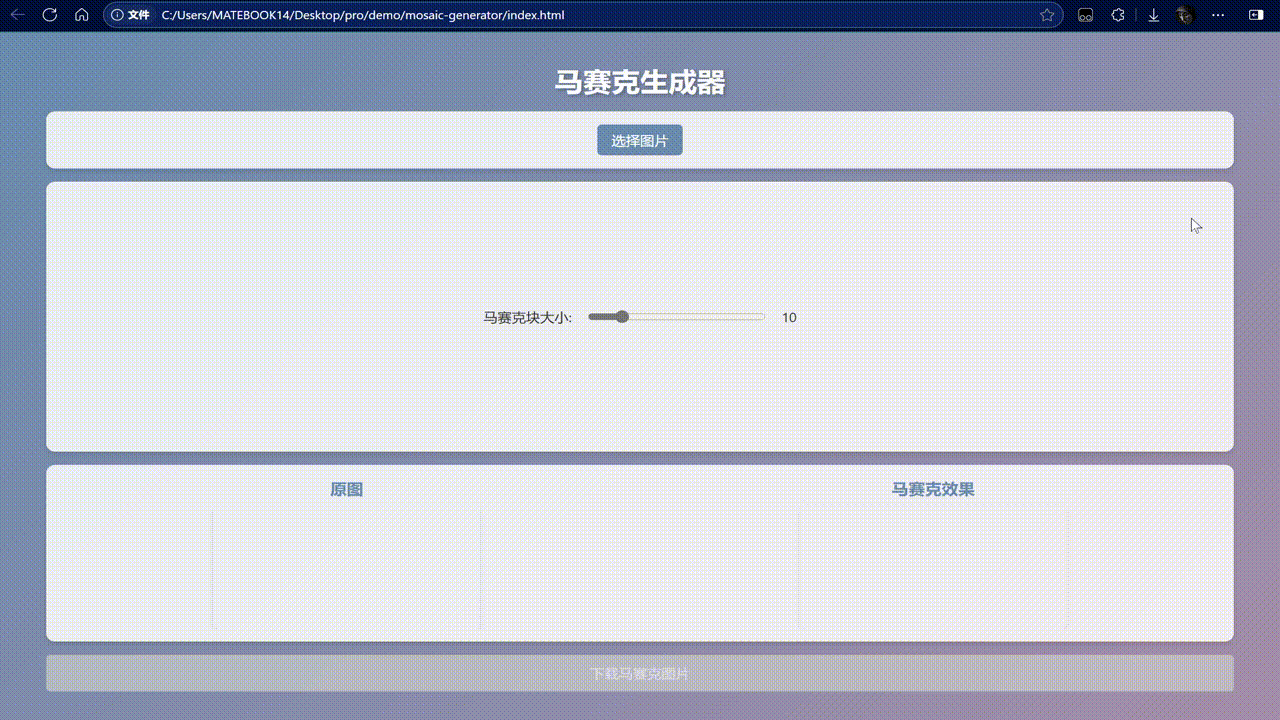Click the back navigation arrow
Image resolution: width=1280 pixels, height=720 pixels.
16,15
